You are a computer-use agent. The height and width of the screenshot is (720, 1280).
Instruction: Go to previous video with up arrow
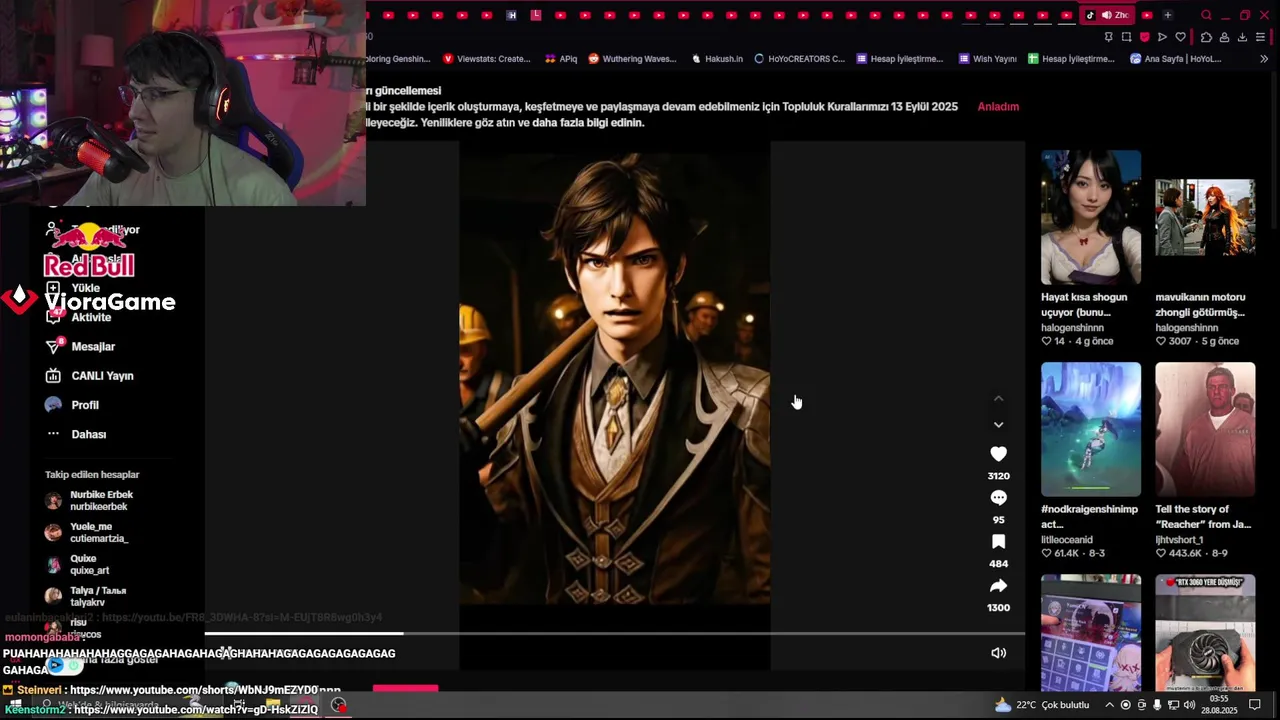[998, 398]
